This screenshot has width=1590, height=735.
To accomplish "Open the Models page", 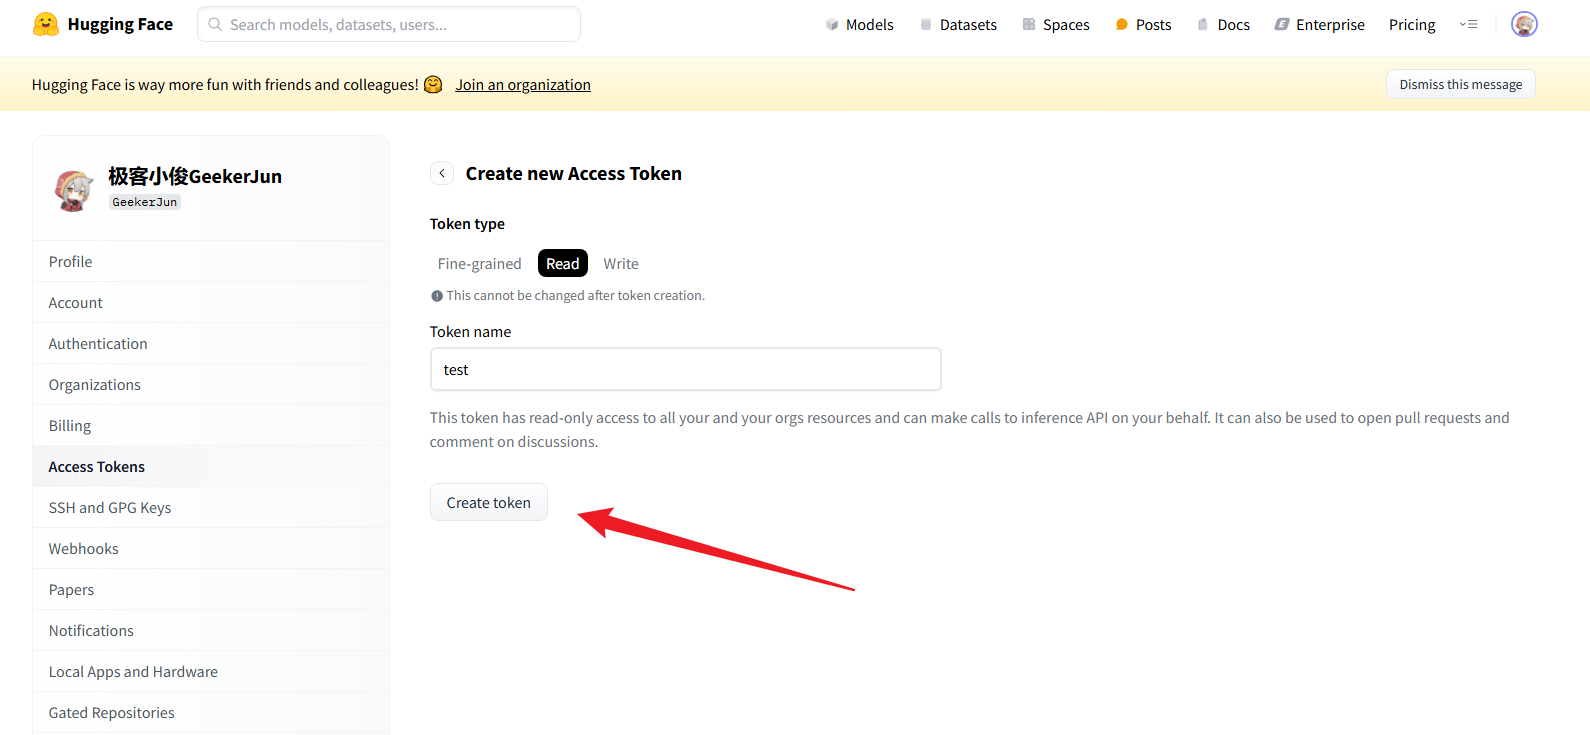I will point(860,24).
